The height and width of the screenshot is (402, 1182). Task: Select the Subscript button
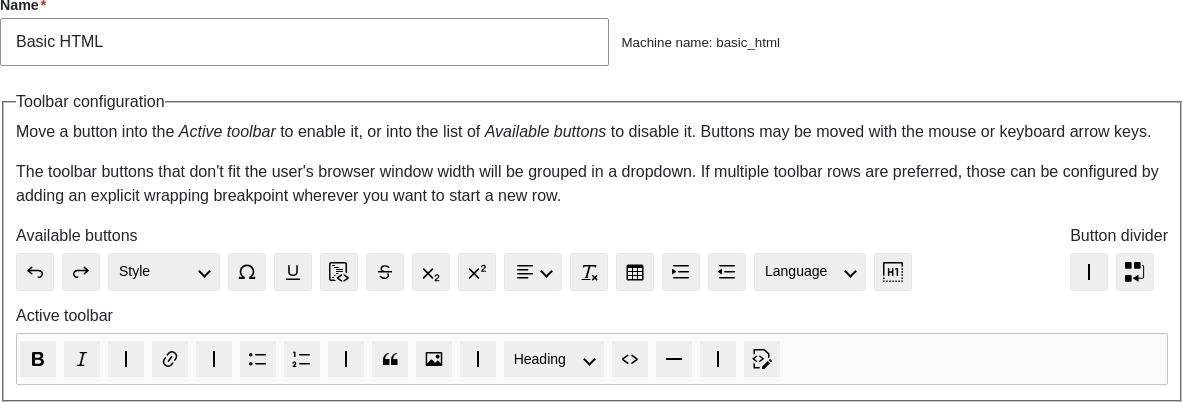430,272
